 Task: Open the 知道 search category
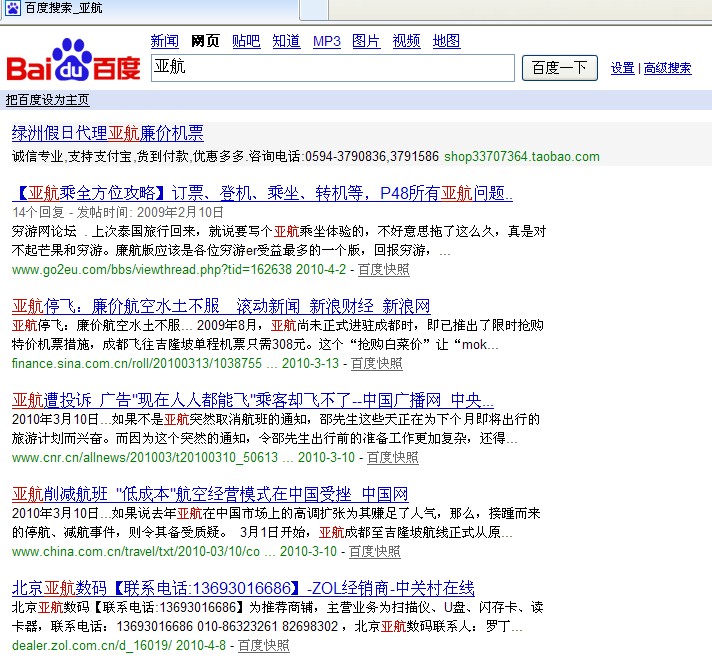286,41
